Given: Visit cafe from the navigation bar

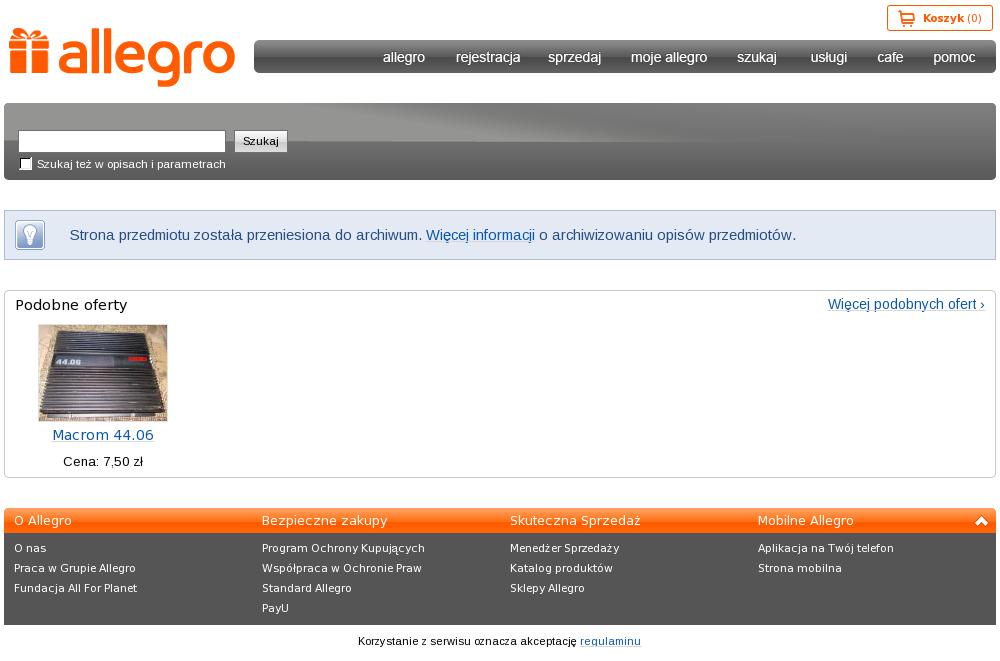Looking at the screenshot, I should point(890,57).
